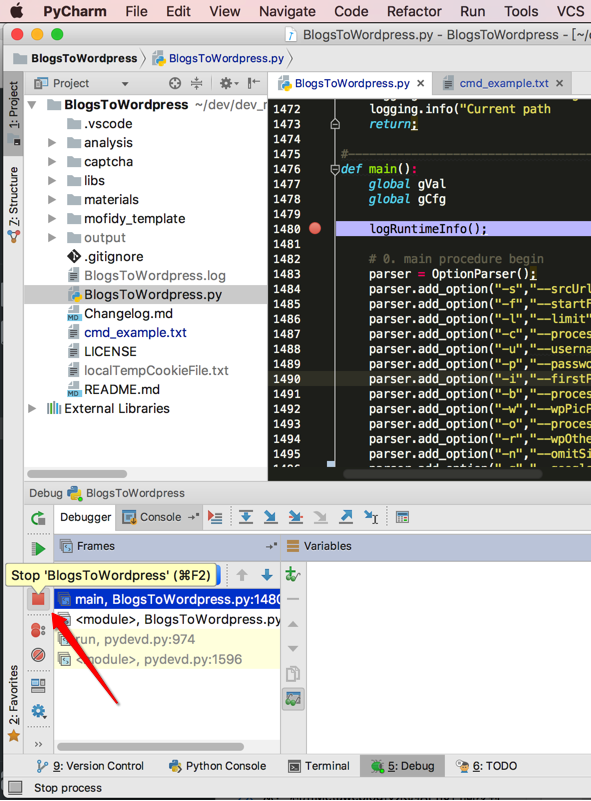This screenshot has width=591, height=801.
Task: Select LICENSE file in project tree
Action: (x=110, y=351)
